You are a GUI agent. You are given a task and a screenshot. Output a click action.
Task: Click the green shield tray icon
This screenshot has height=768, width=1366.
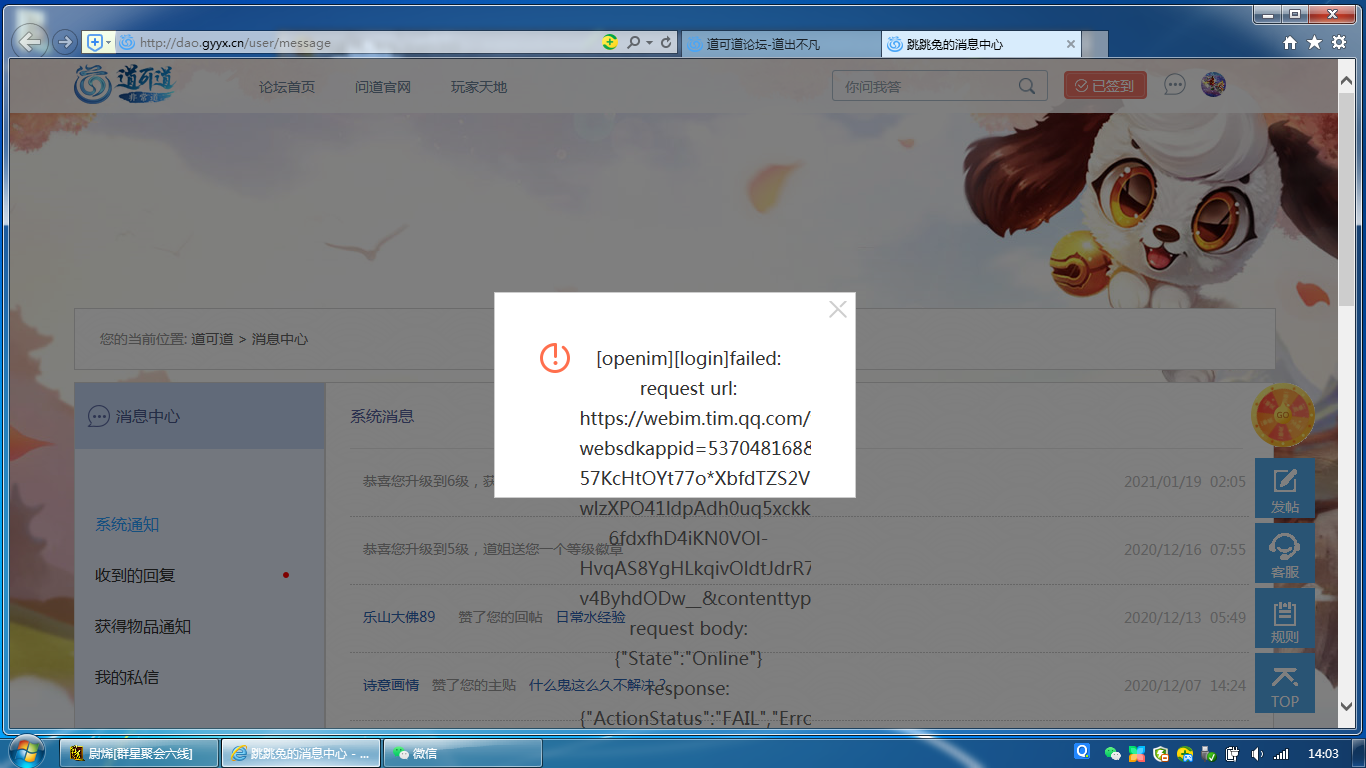(x=1160, y=753)
